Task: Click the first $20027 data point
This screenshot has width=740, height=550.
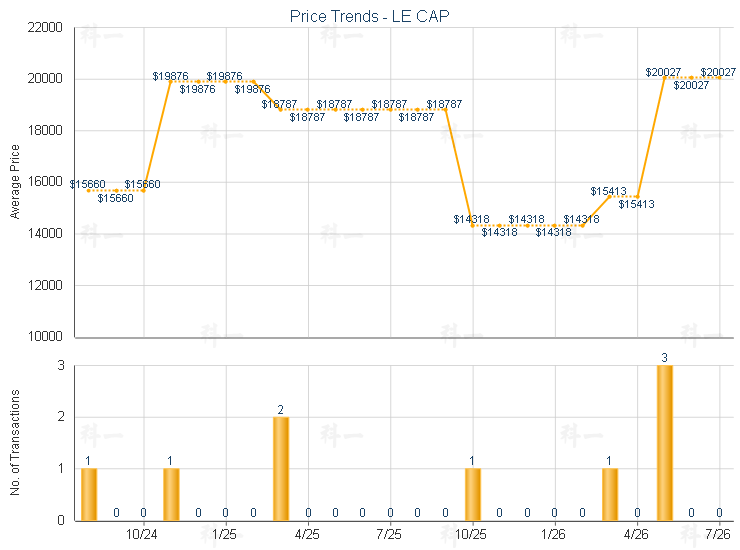Action: (664, 77)
